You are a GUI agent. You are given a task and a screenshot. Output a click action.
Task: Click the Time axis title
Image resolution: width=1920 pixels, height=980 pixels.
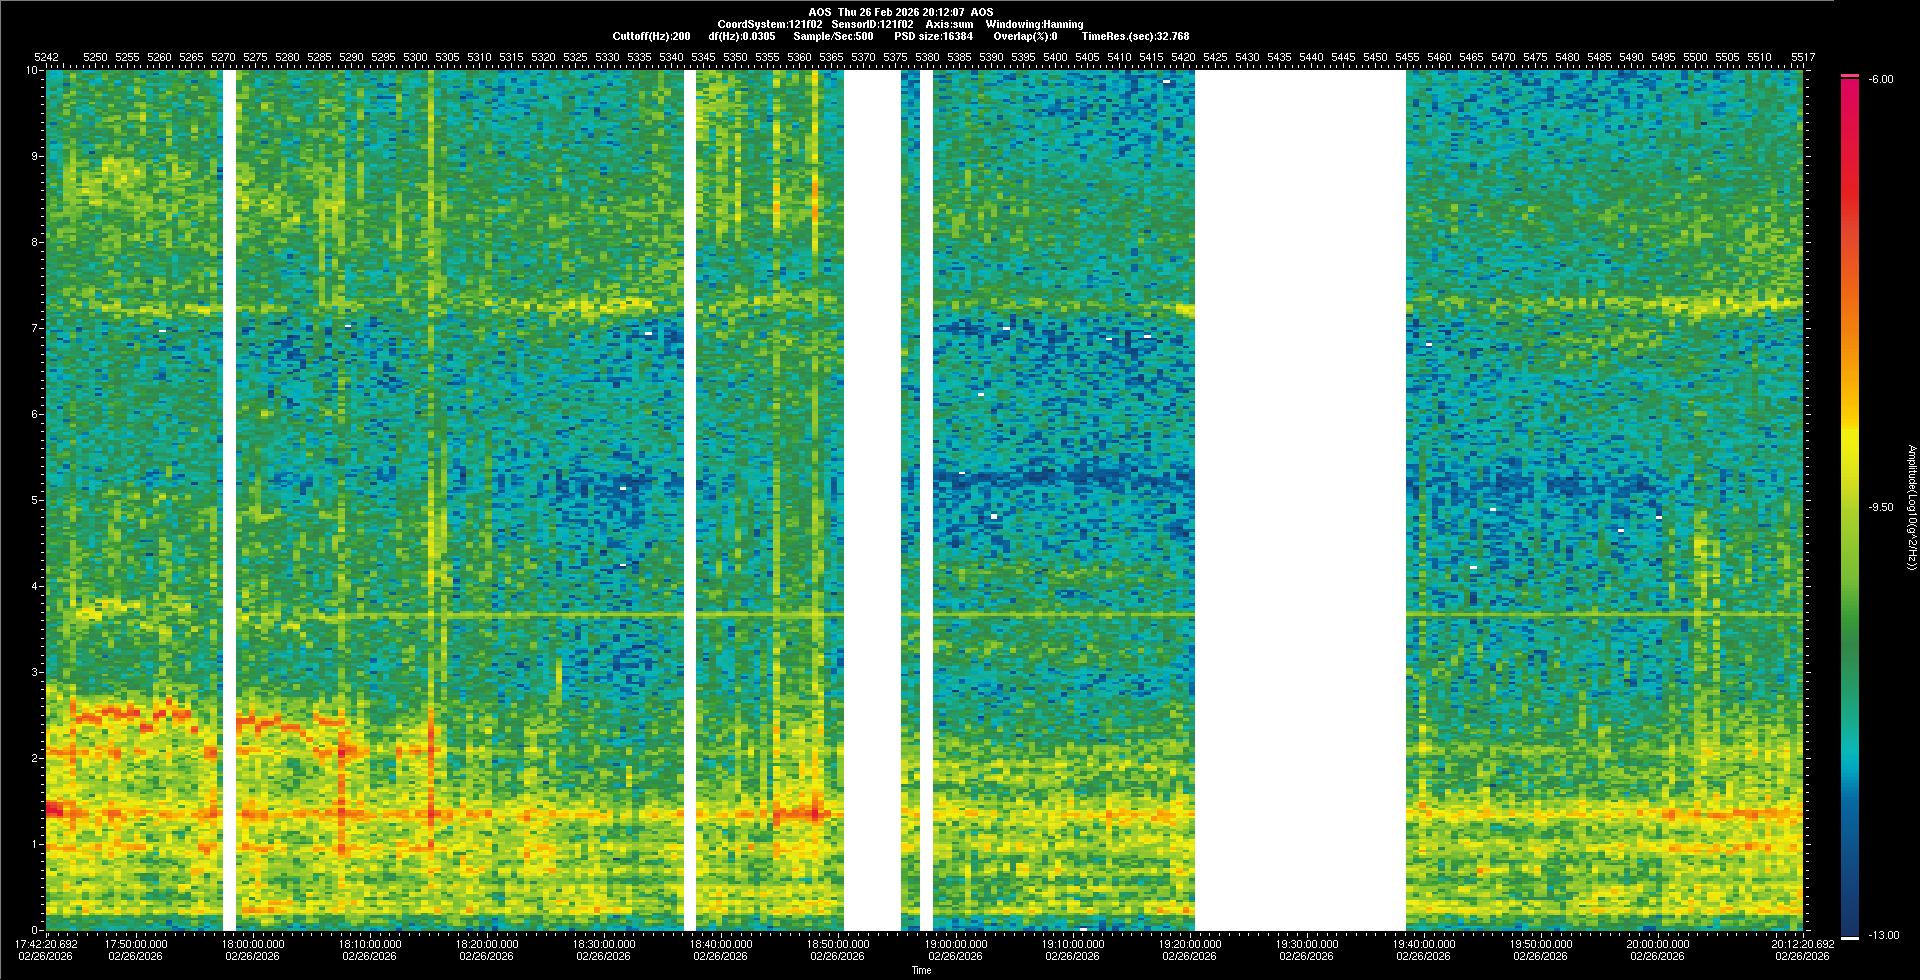(921, 970)
